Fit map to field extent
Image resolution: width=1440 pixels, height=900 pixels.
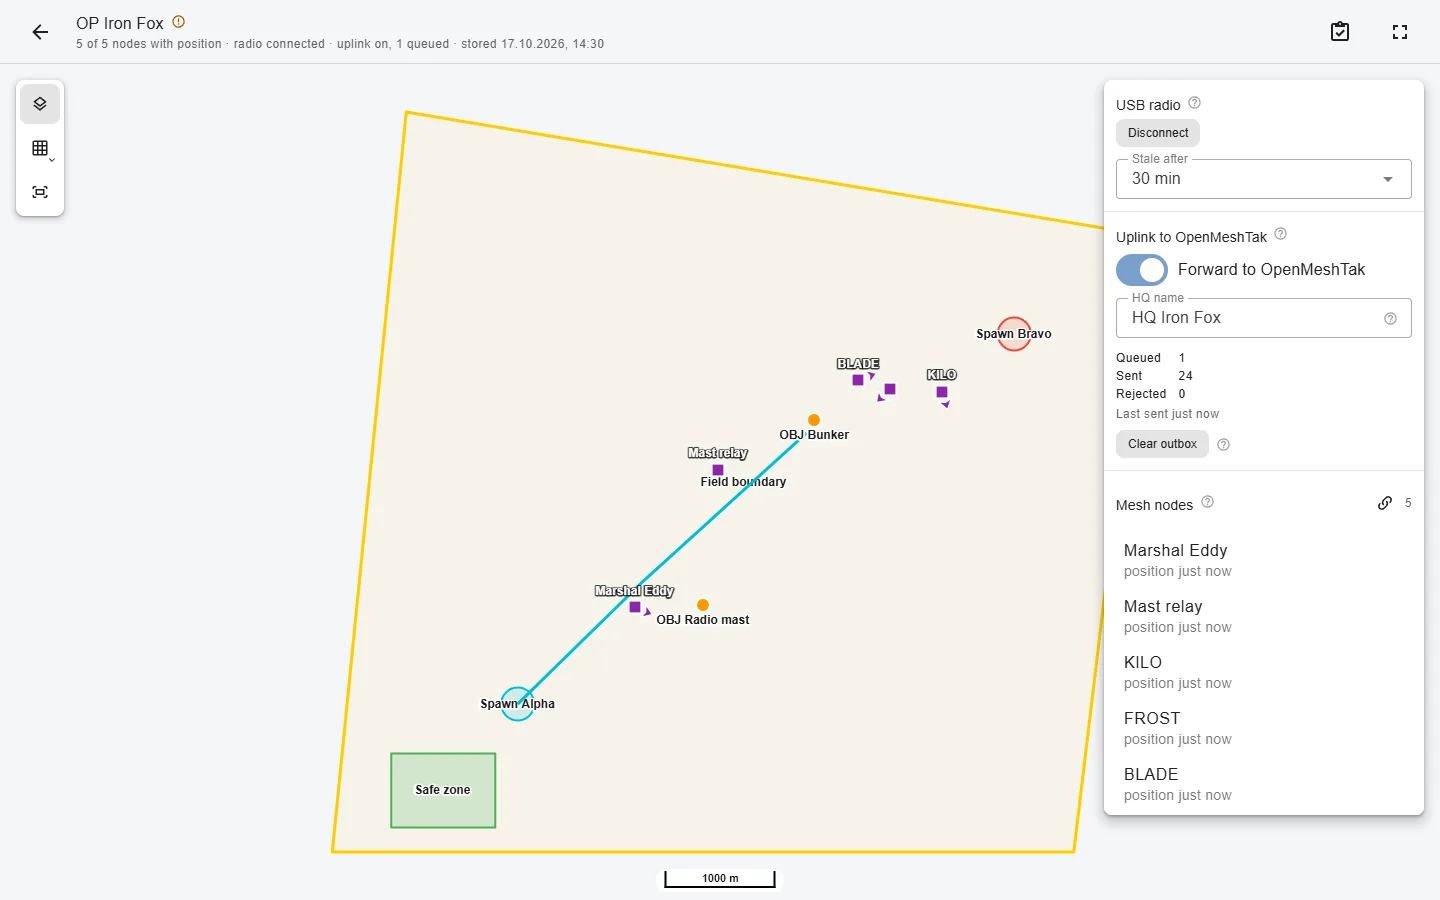click(x=40, y=192)
